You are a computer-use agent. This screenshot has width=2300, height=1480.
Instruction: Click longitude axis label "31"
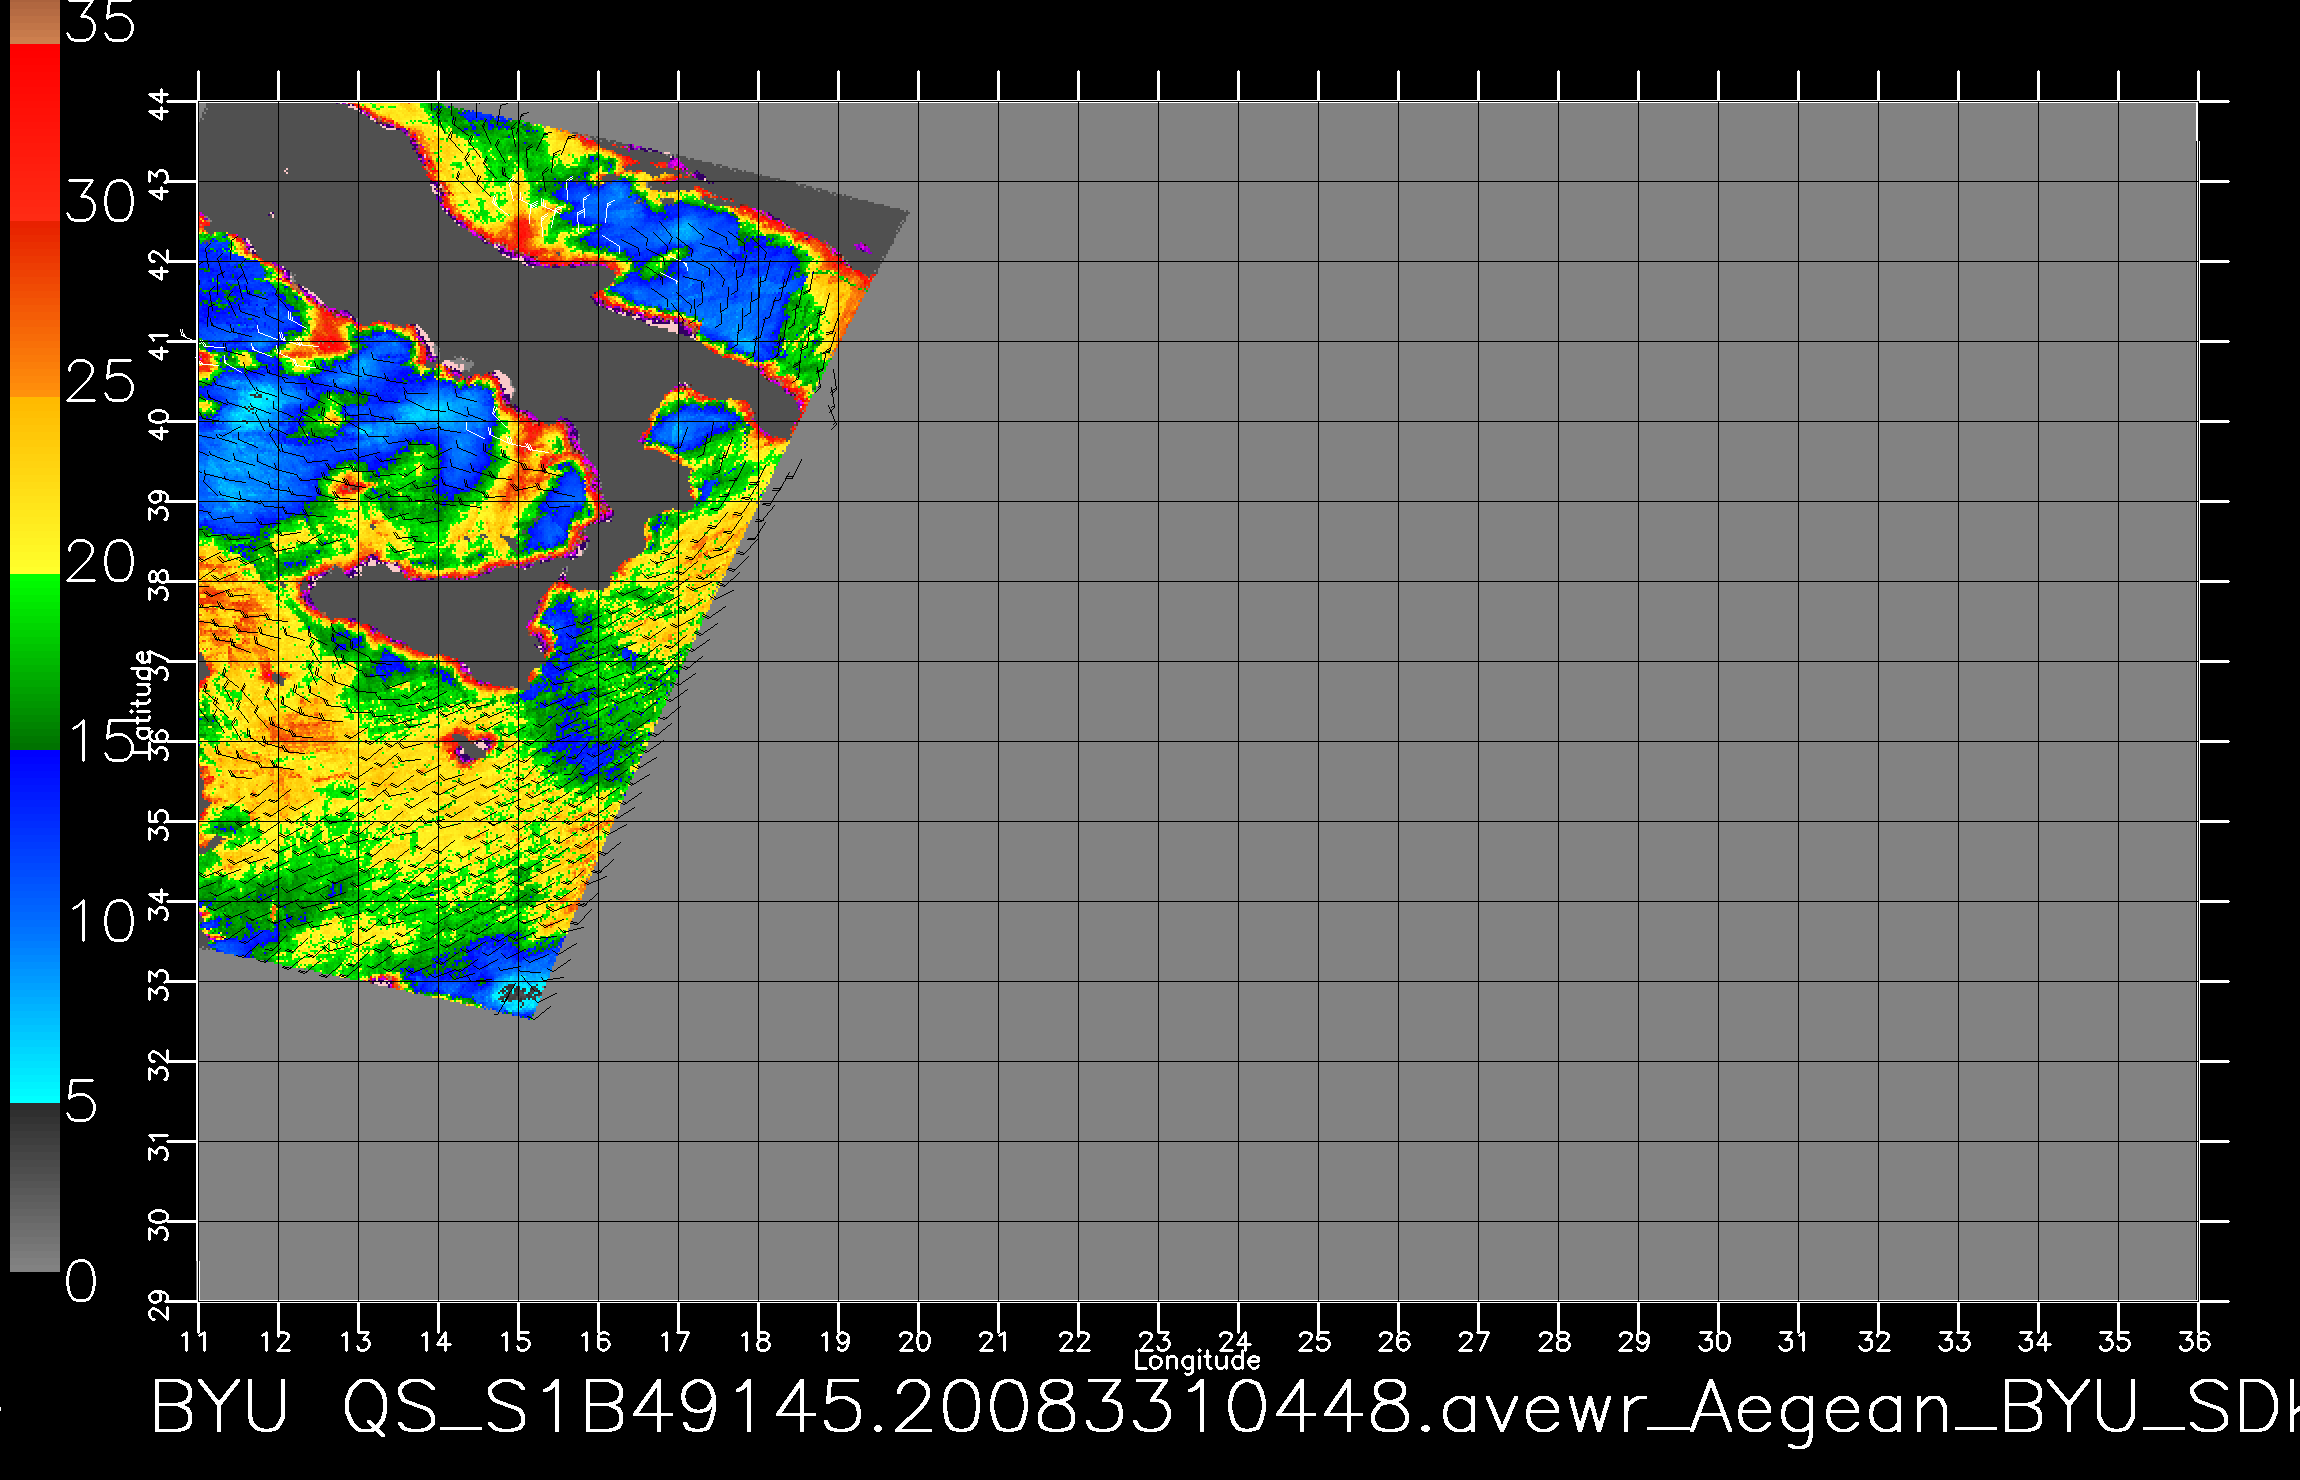pyautogui.click(x=1793, y=1341)
